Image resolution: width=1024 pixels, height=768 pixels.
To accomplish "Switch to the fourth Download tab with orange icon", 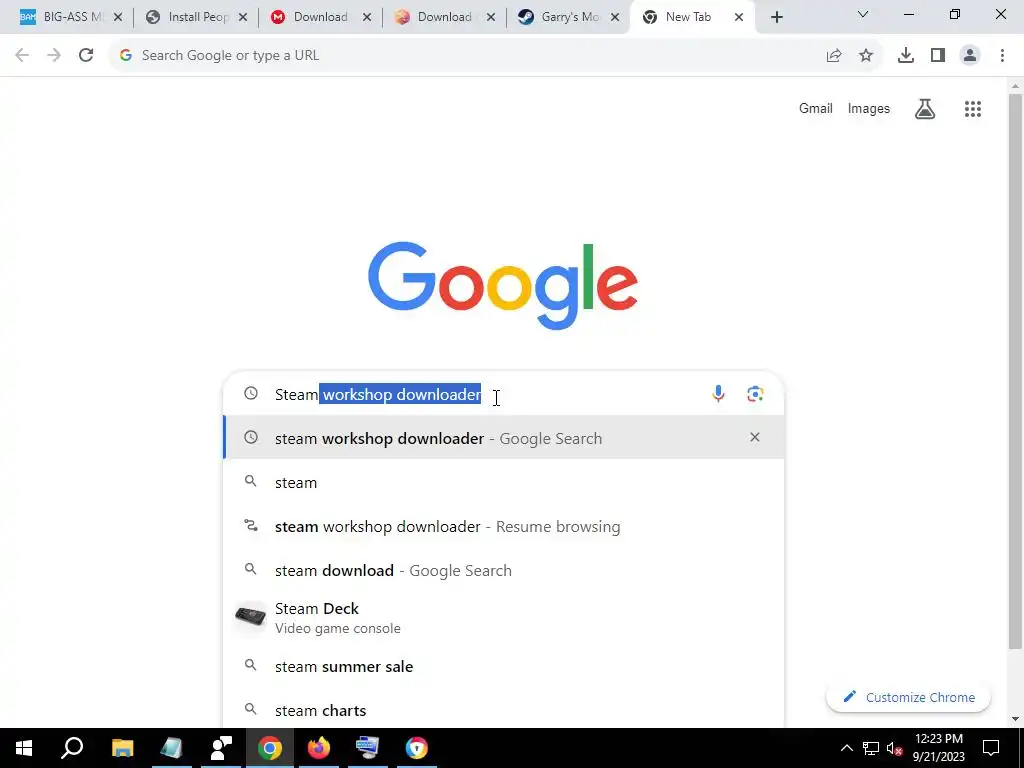I will [445, 18].
